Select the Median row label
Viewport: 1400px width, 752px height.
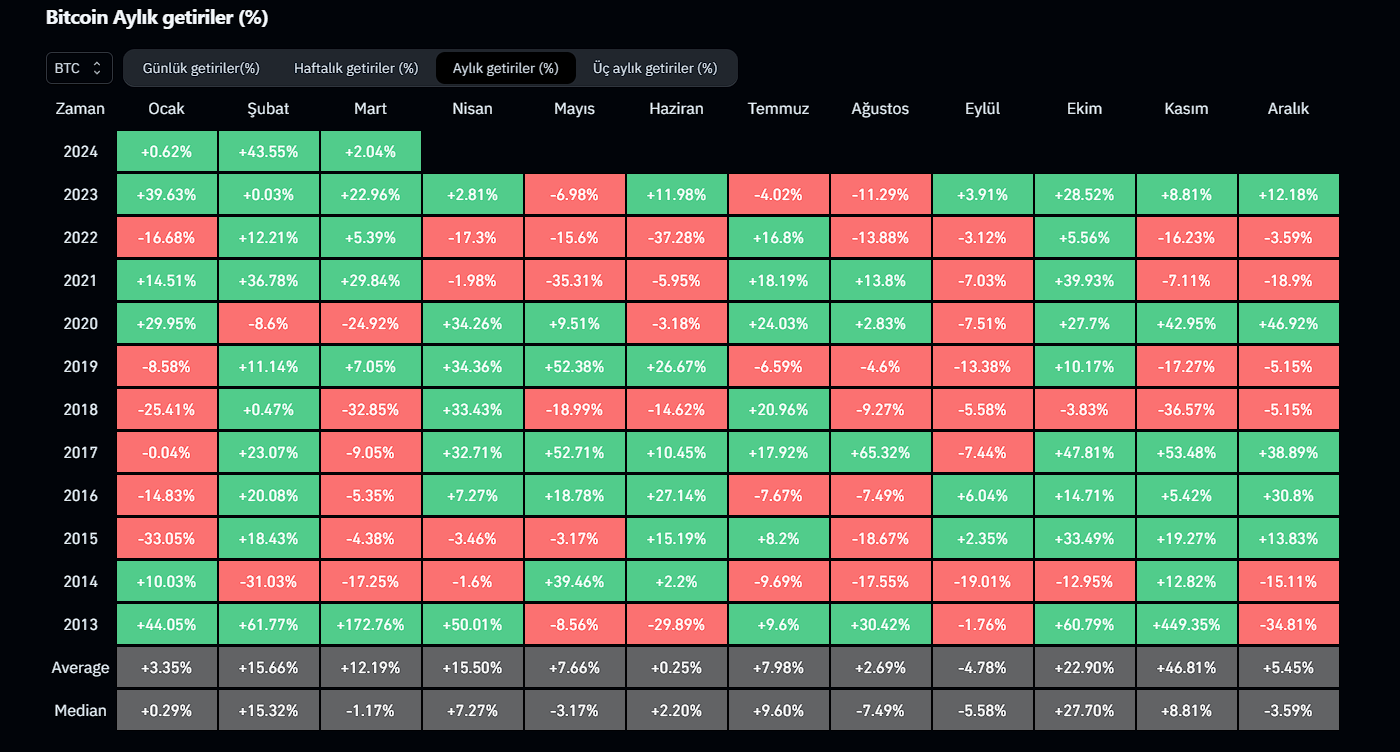click(80, 711)
